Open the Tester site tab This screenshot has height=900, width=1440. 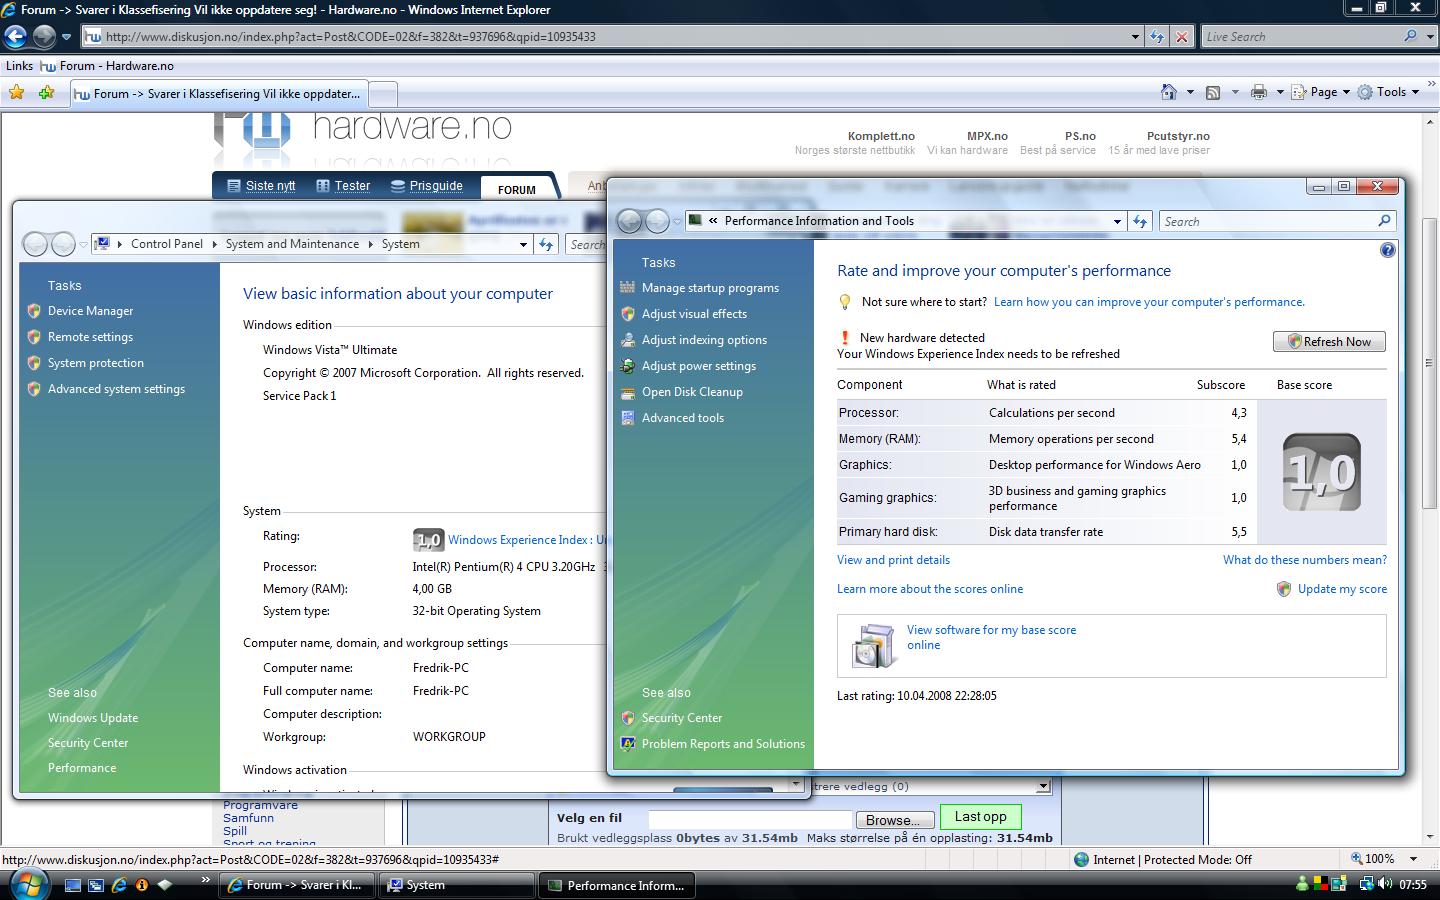343,186
